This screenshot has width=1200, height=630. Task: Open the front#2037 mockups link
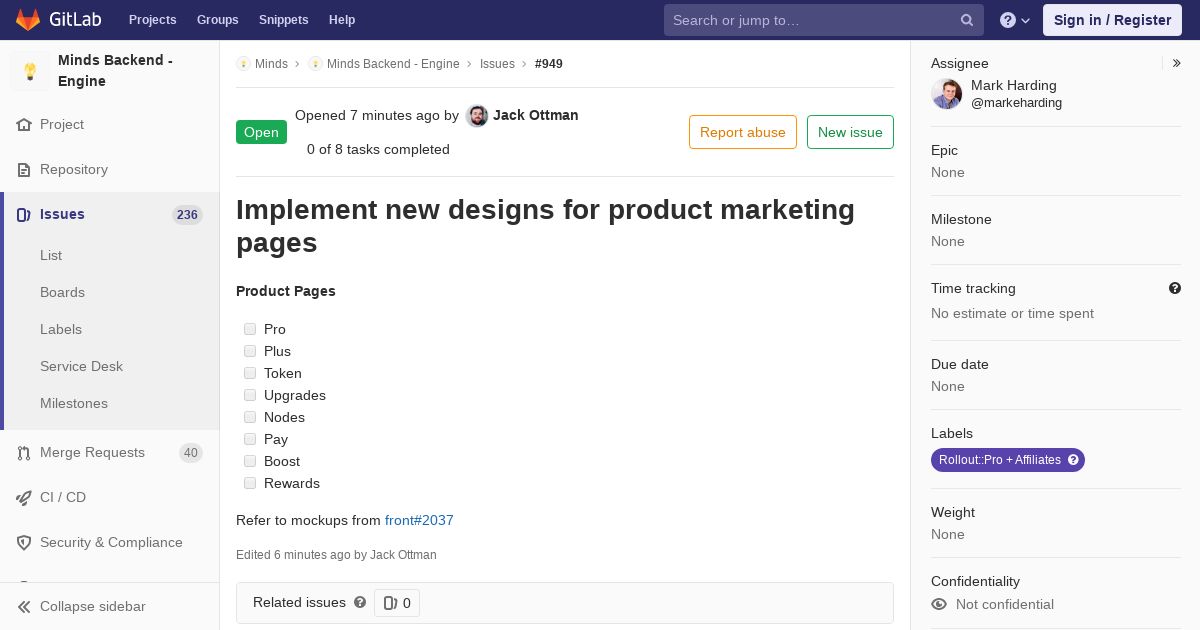pyautogui.click(x=419, y=520)
